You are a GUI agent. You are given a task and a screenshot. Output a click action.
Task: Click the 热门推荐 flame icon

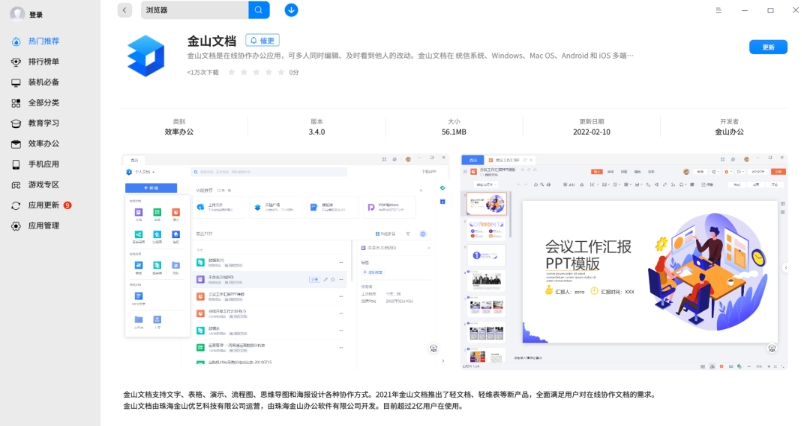tap(16, 41)
